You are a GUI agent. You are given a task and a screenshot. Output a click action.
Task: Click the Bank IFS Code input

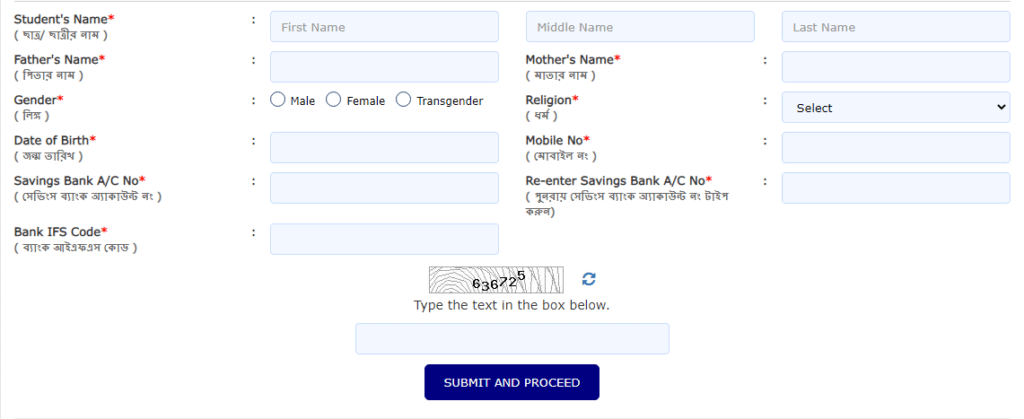tap(384, 239)
